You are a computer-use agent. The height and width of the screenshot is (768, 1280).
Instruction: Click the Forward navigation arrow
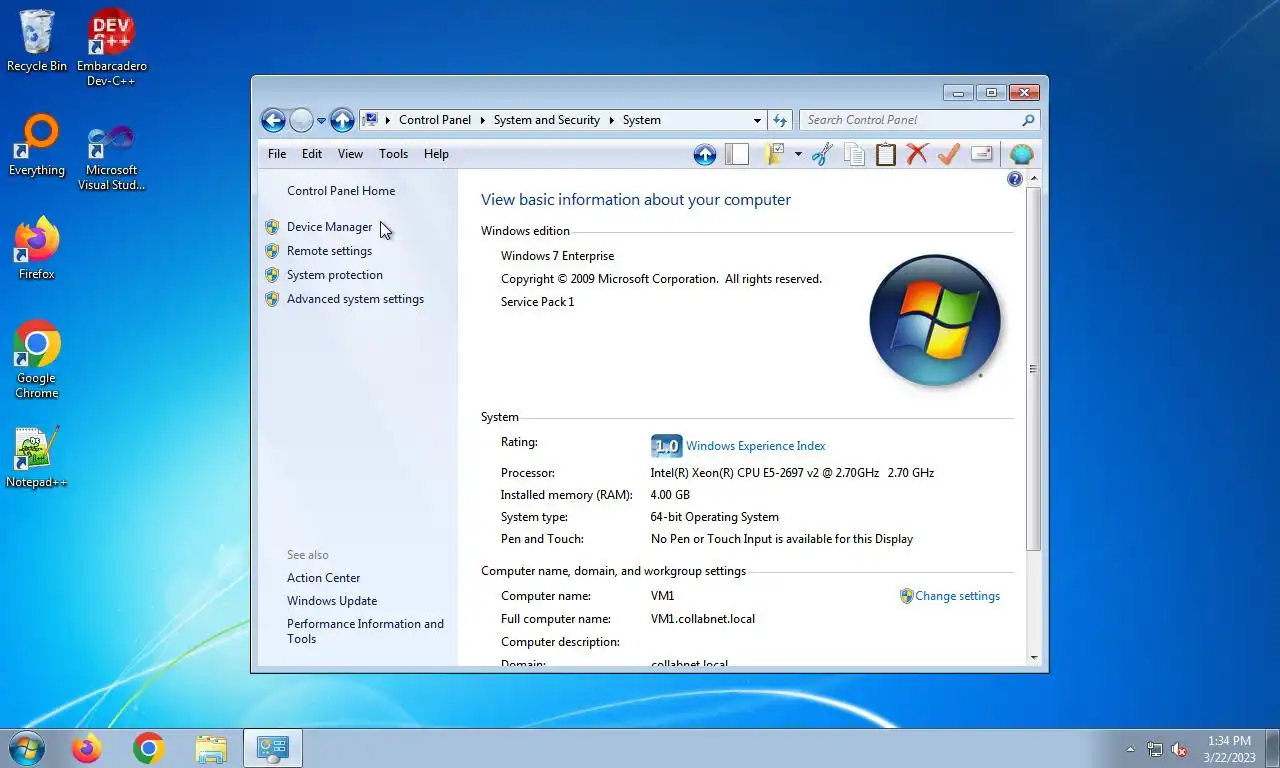[301, 120]
